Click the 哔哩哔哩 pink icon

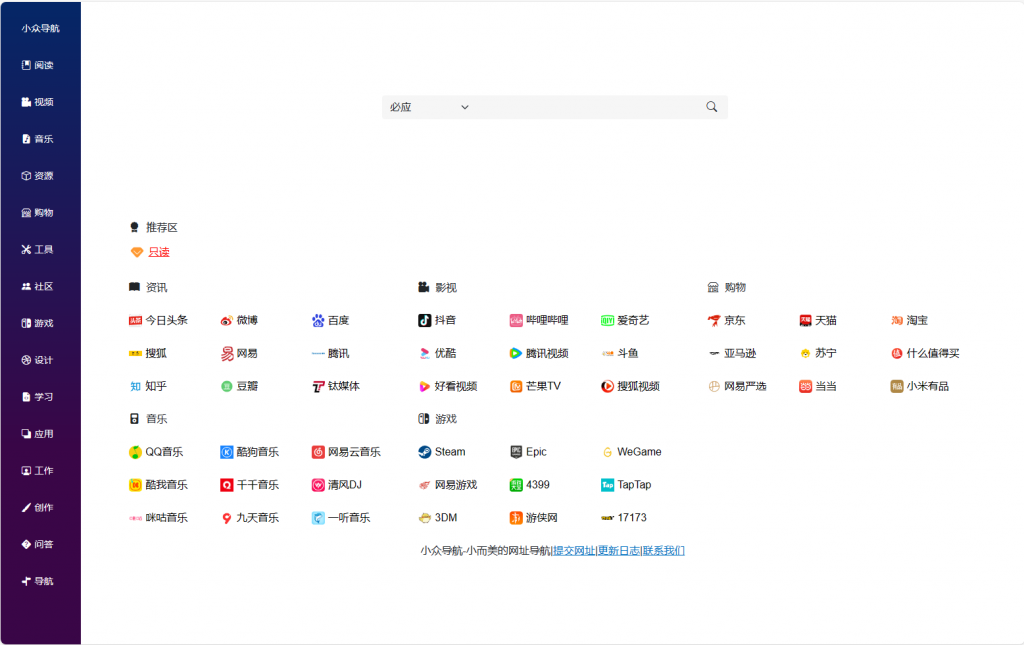pyautogui.click(x=516, y=321)
